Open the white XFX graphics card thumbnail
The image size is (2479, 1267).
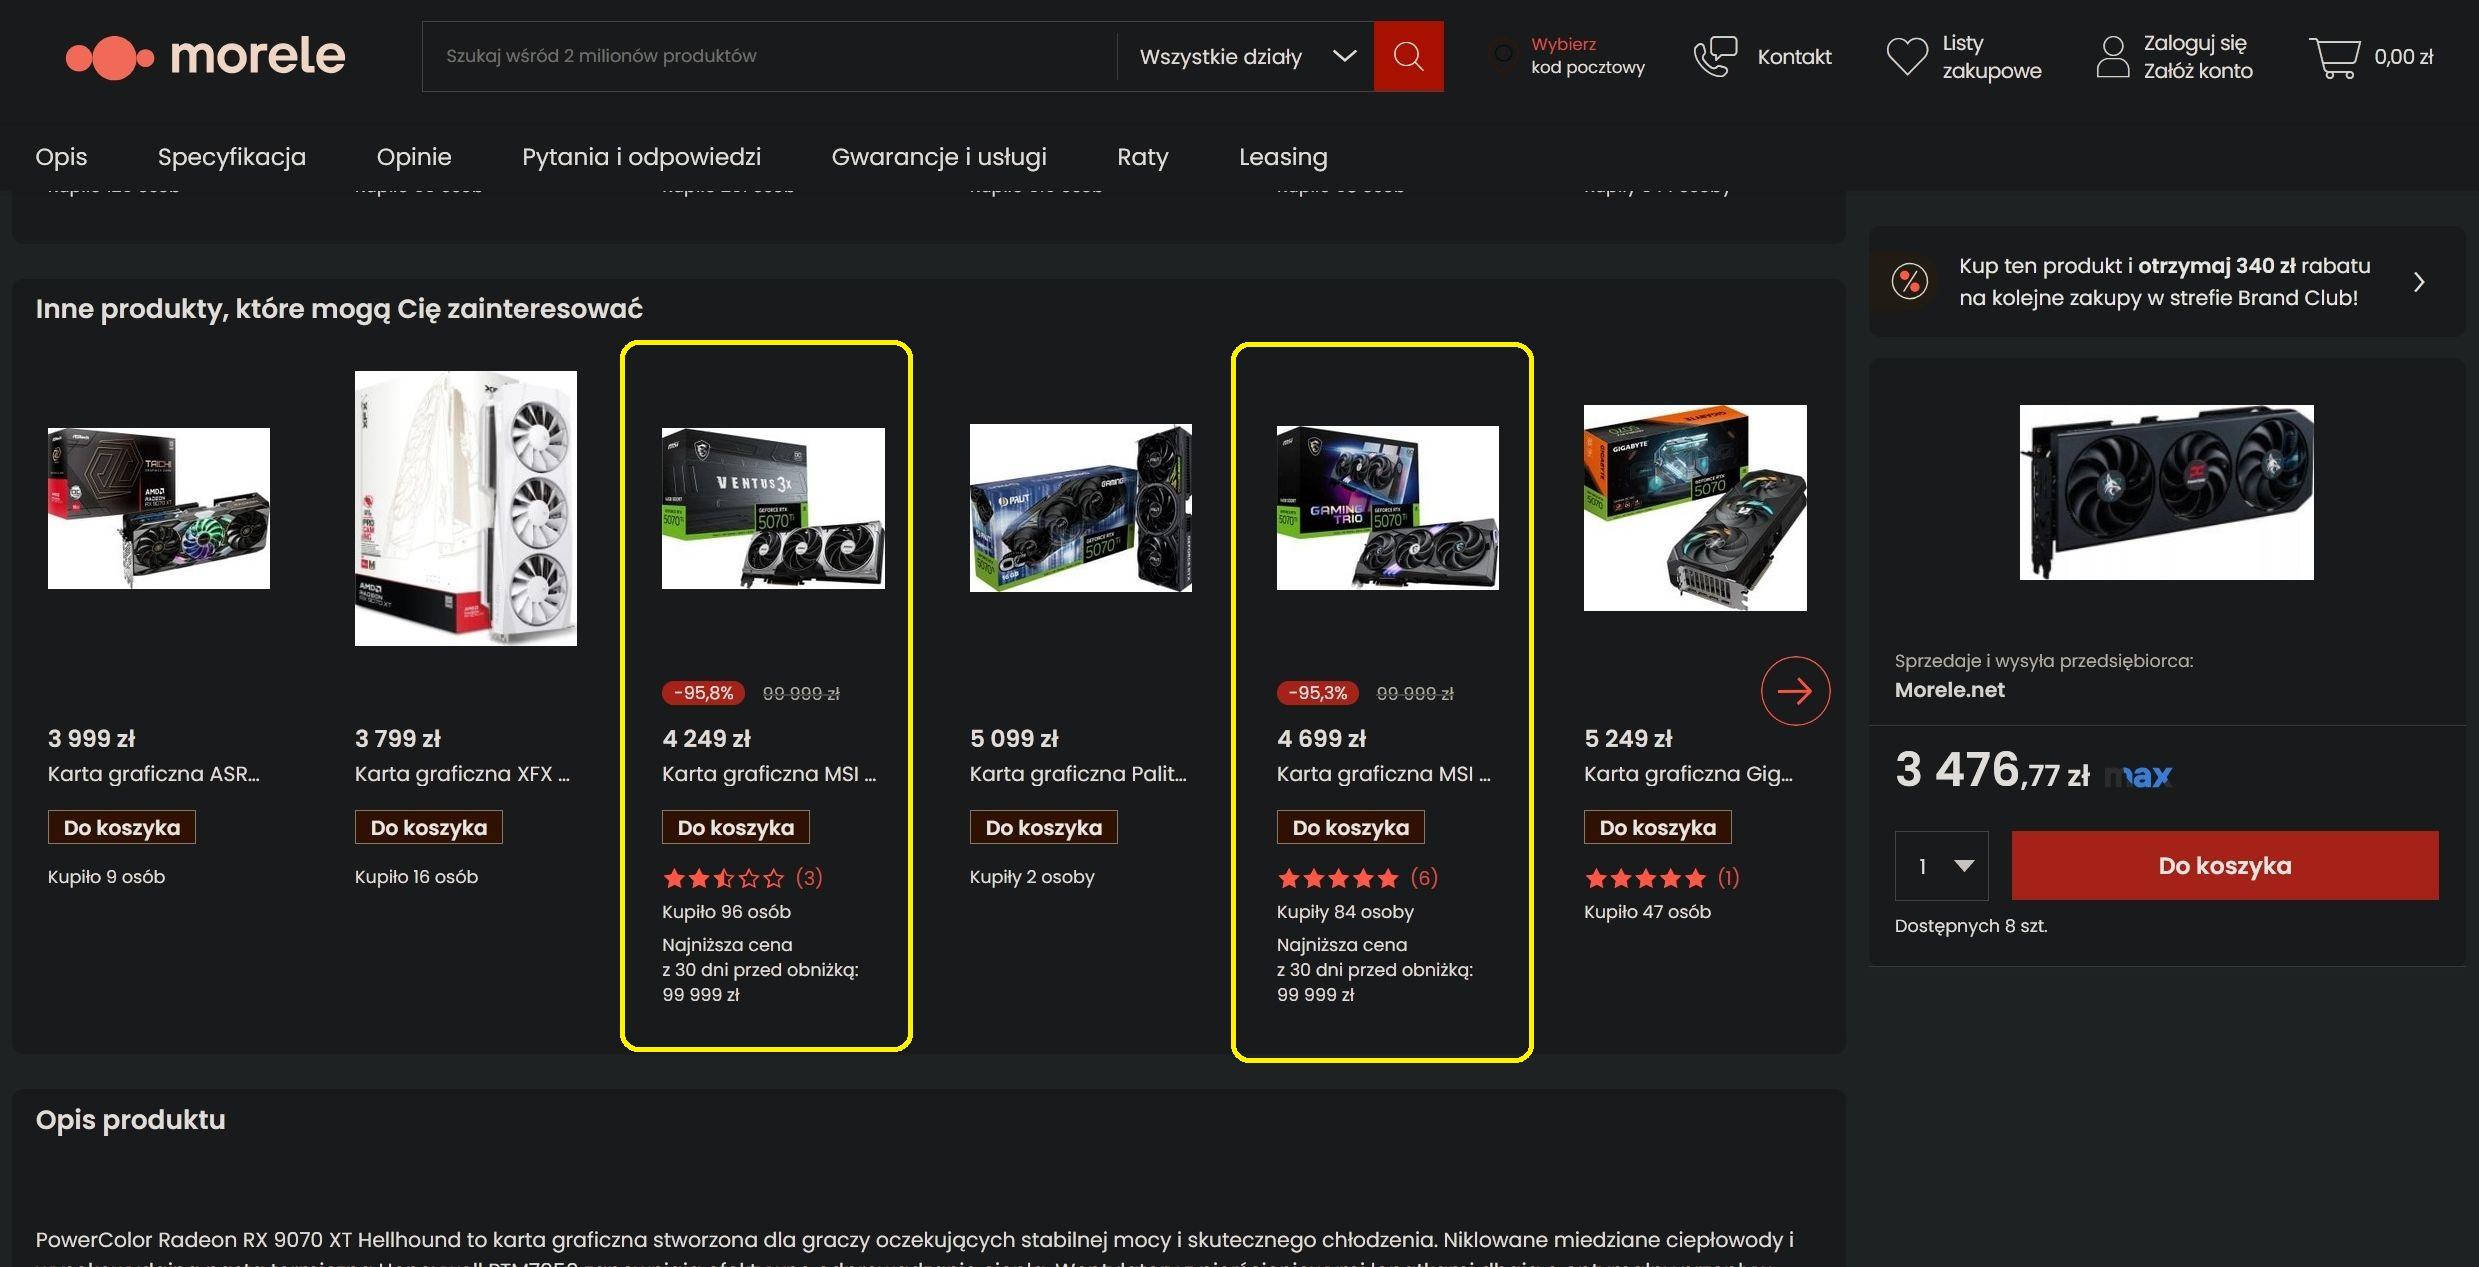(x=466, y=508)
